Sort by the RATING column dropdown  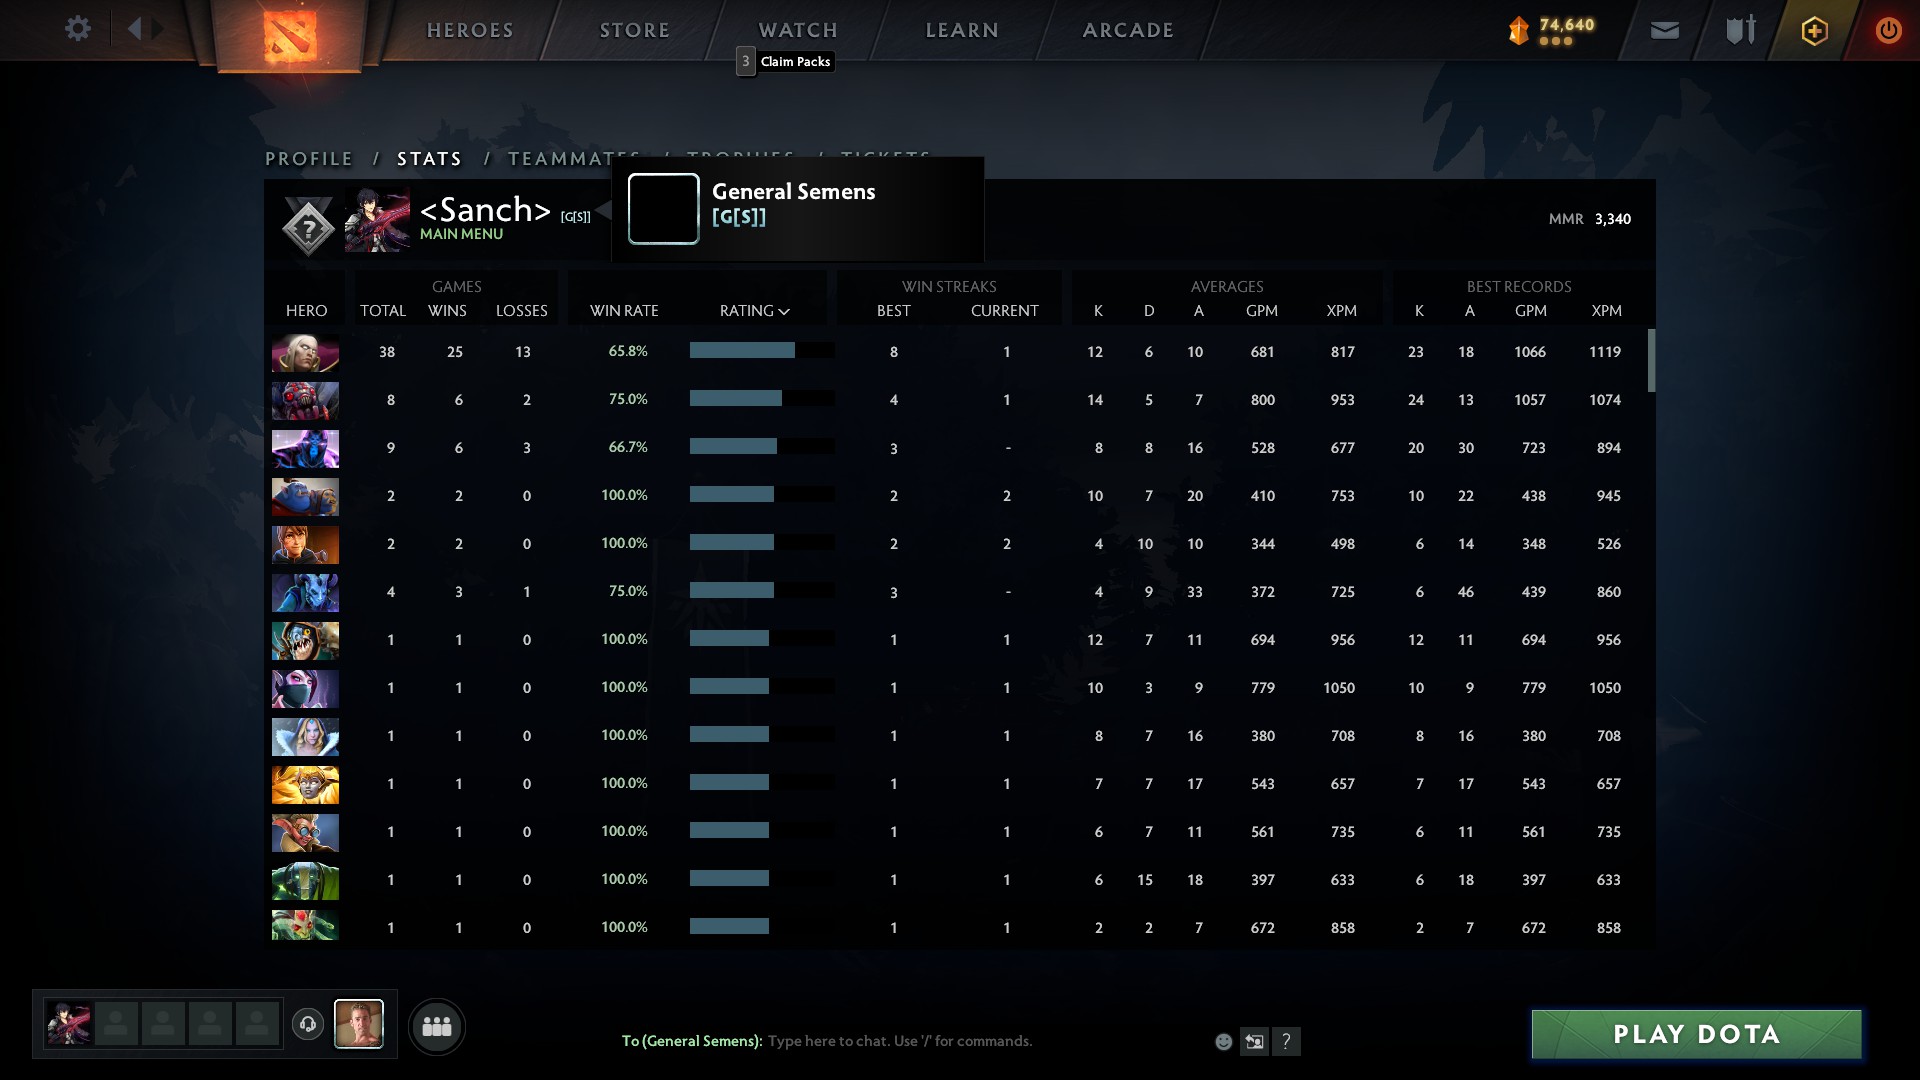pos(755,311)
